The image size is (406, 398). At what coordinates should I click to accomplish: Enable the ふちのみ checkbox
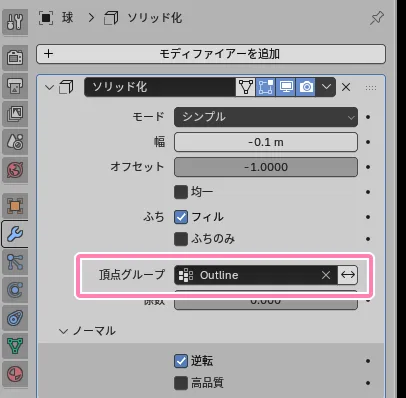click(x=181, y=239)
